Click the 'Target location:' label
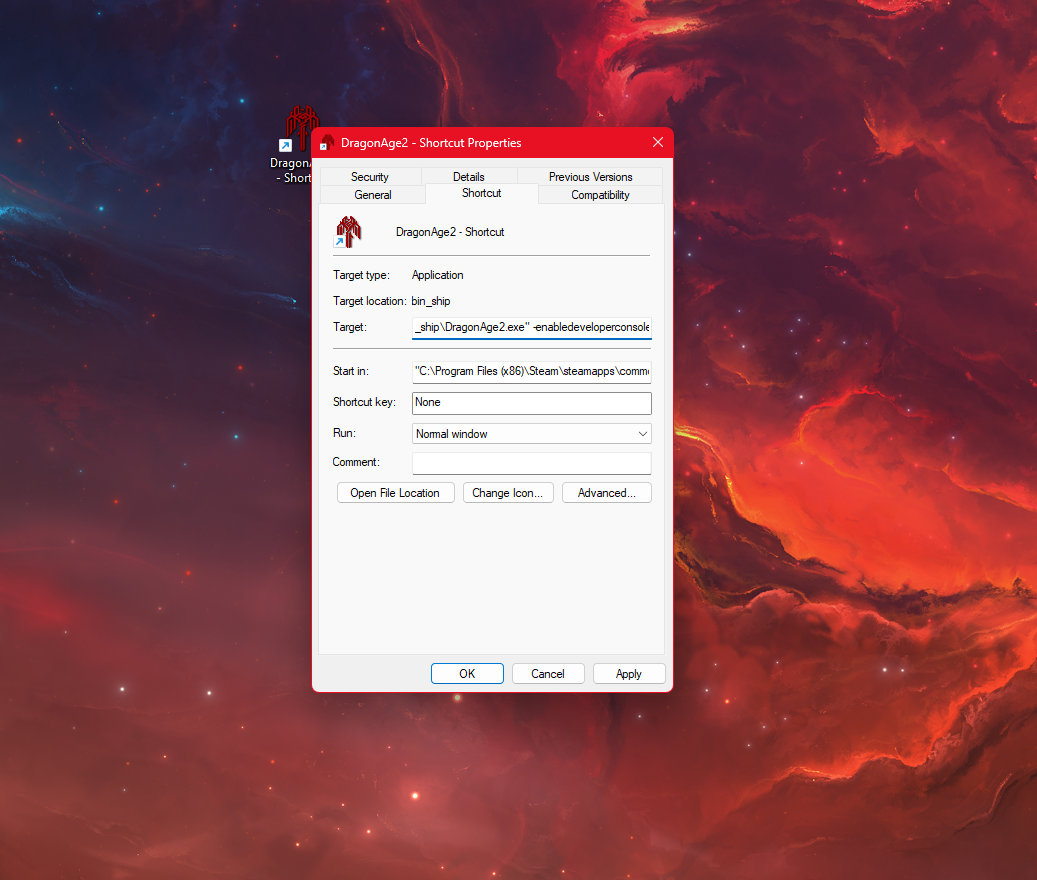 (x=370, y=301)
